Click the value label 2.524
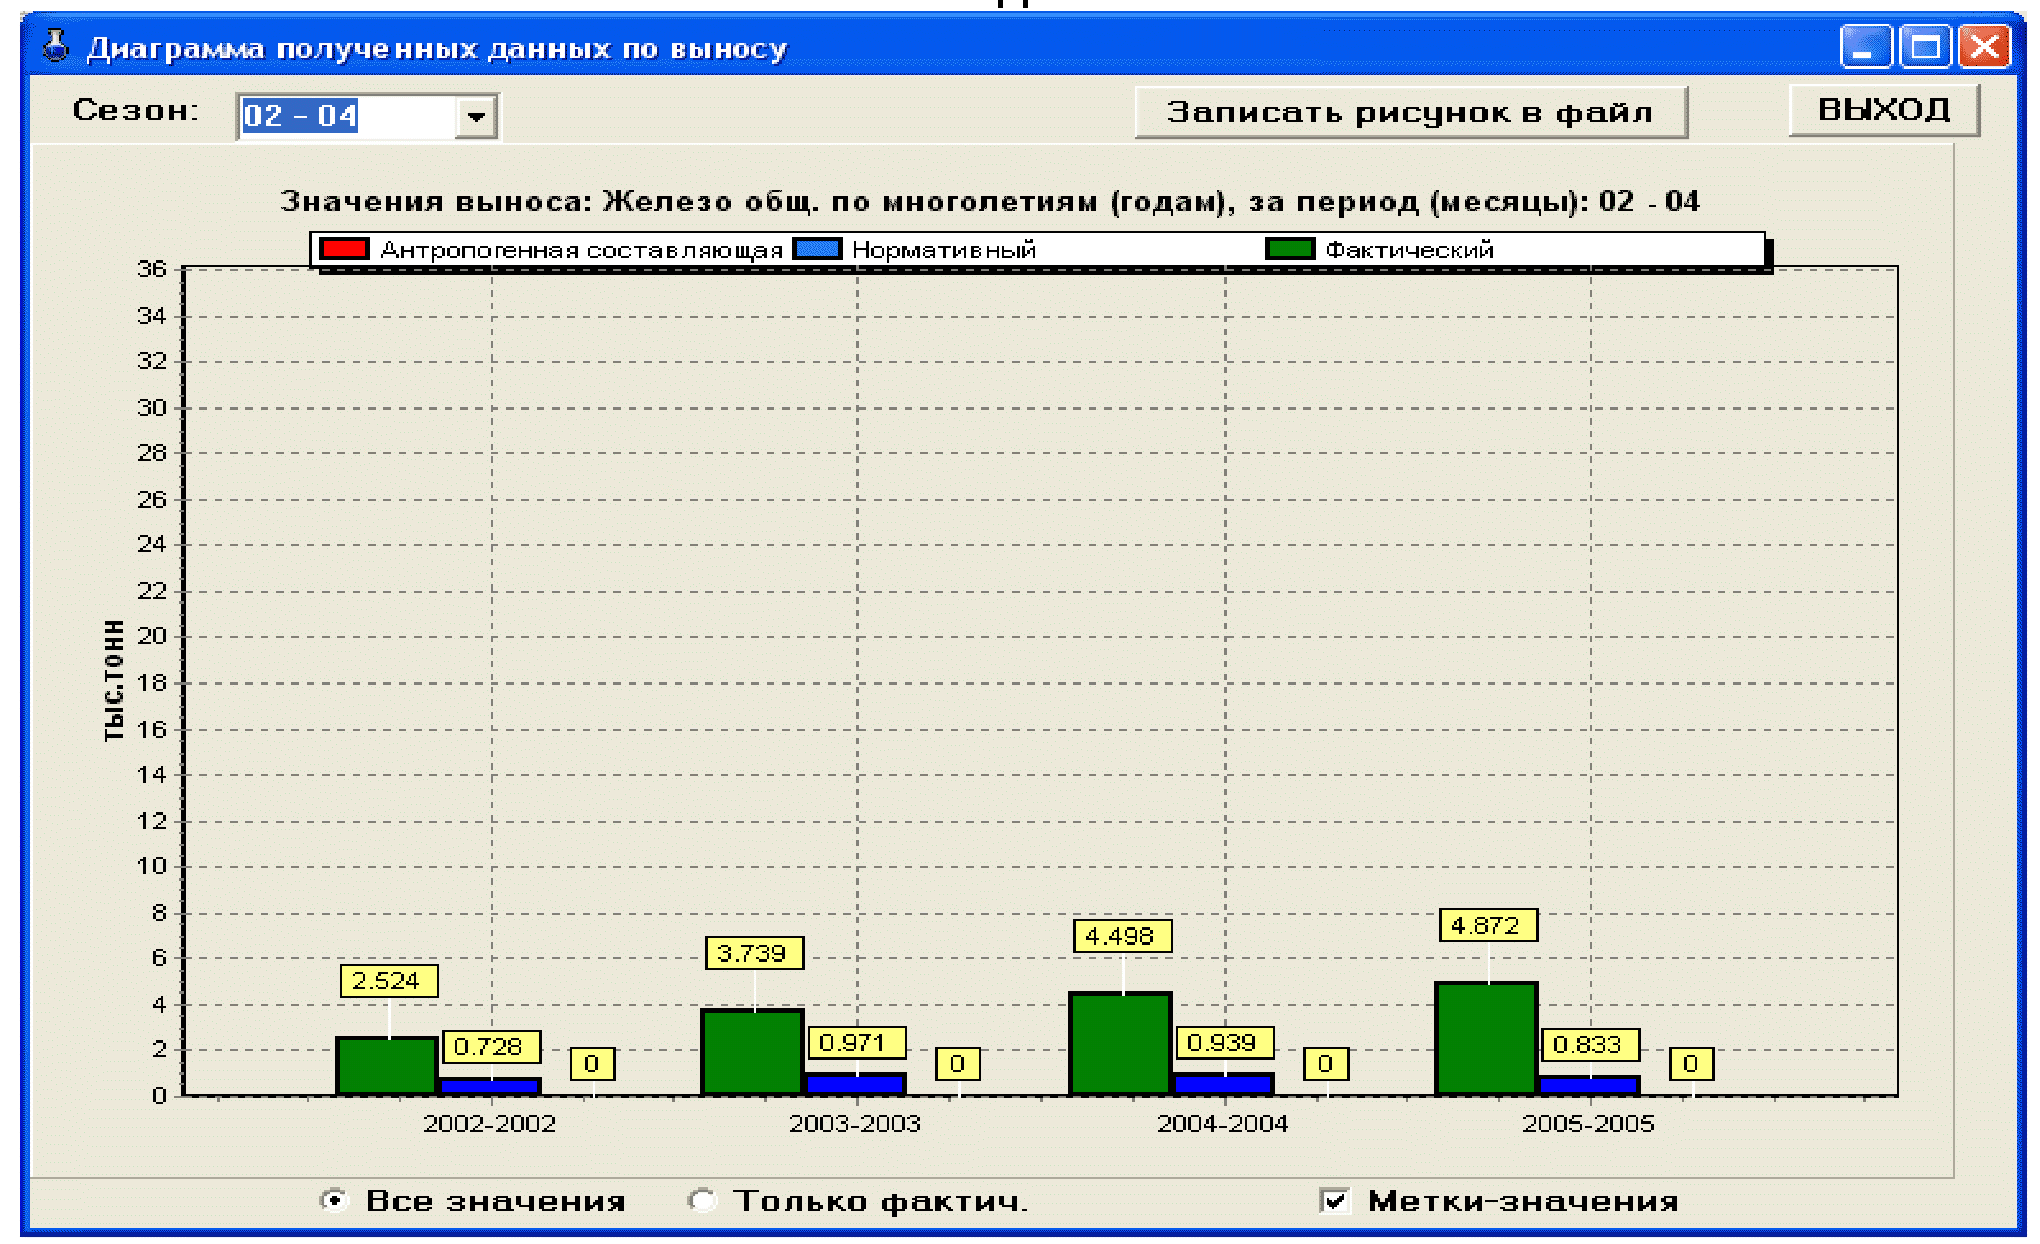The width and height of the screenshot is (2040, 1244). tap(388, 981)
